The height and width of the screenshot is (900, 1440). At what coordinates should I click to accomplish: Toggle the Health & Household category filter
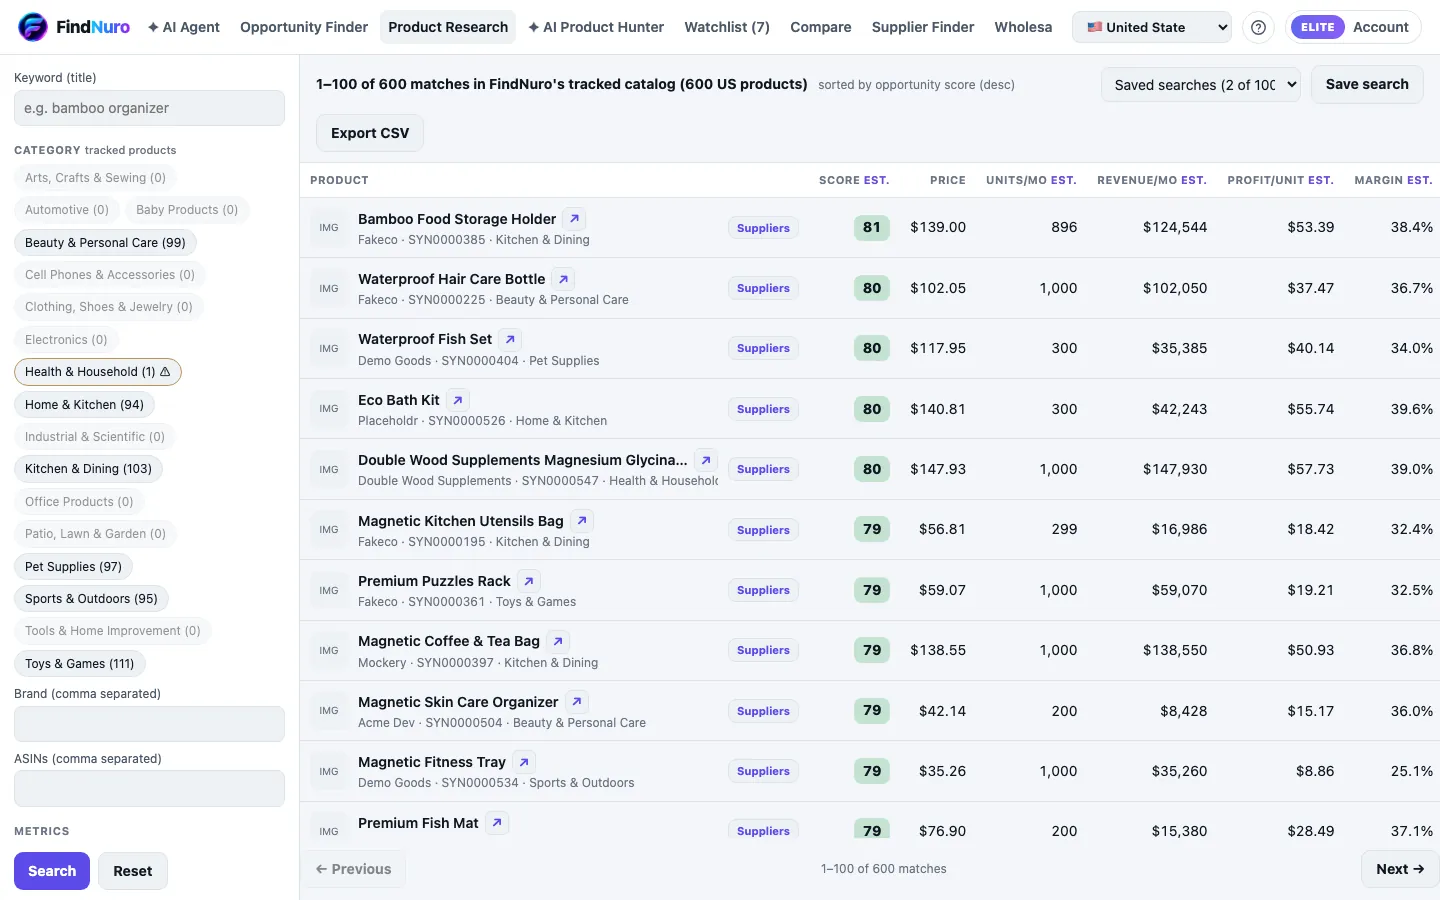98,372
